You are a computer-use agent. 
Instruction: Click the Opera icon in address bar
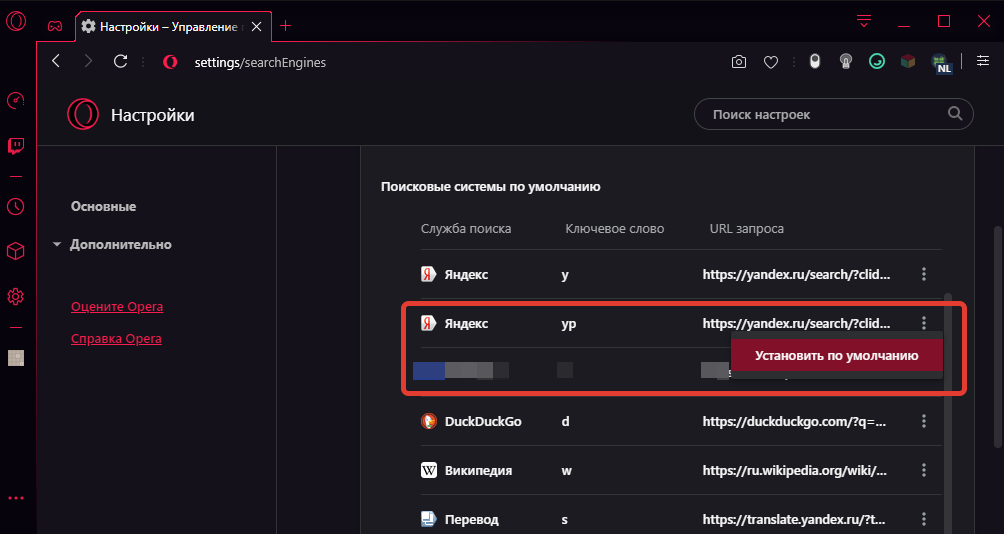(x=170, y=61)
